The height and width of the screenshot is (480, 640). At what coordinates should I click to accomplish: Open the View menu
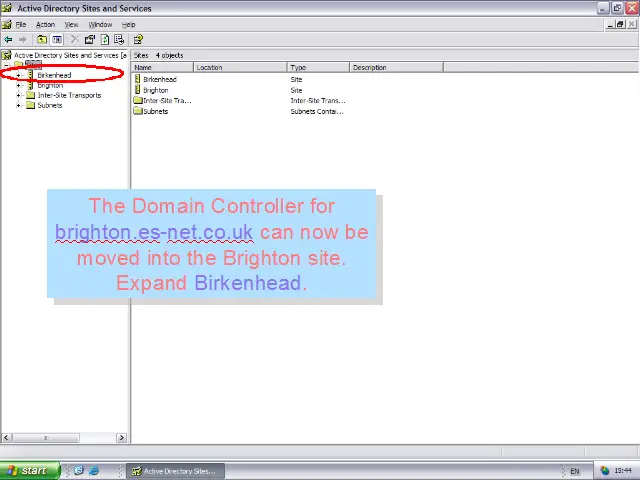click(71, 24)
